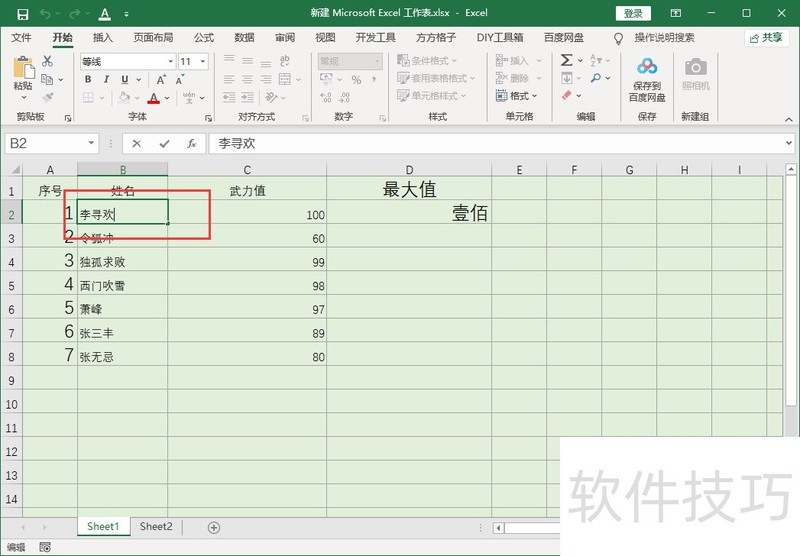The width and height of the screenshot is (800, 556).
Task: Open the borders dropdown arrow
Action: pos(102,97)
